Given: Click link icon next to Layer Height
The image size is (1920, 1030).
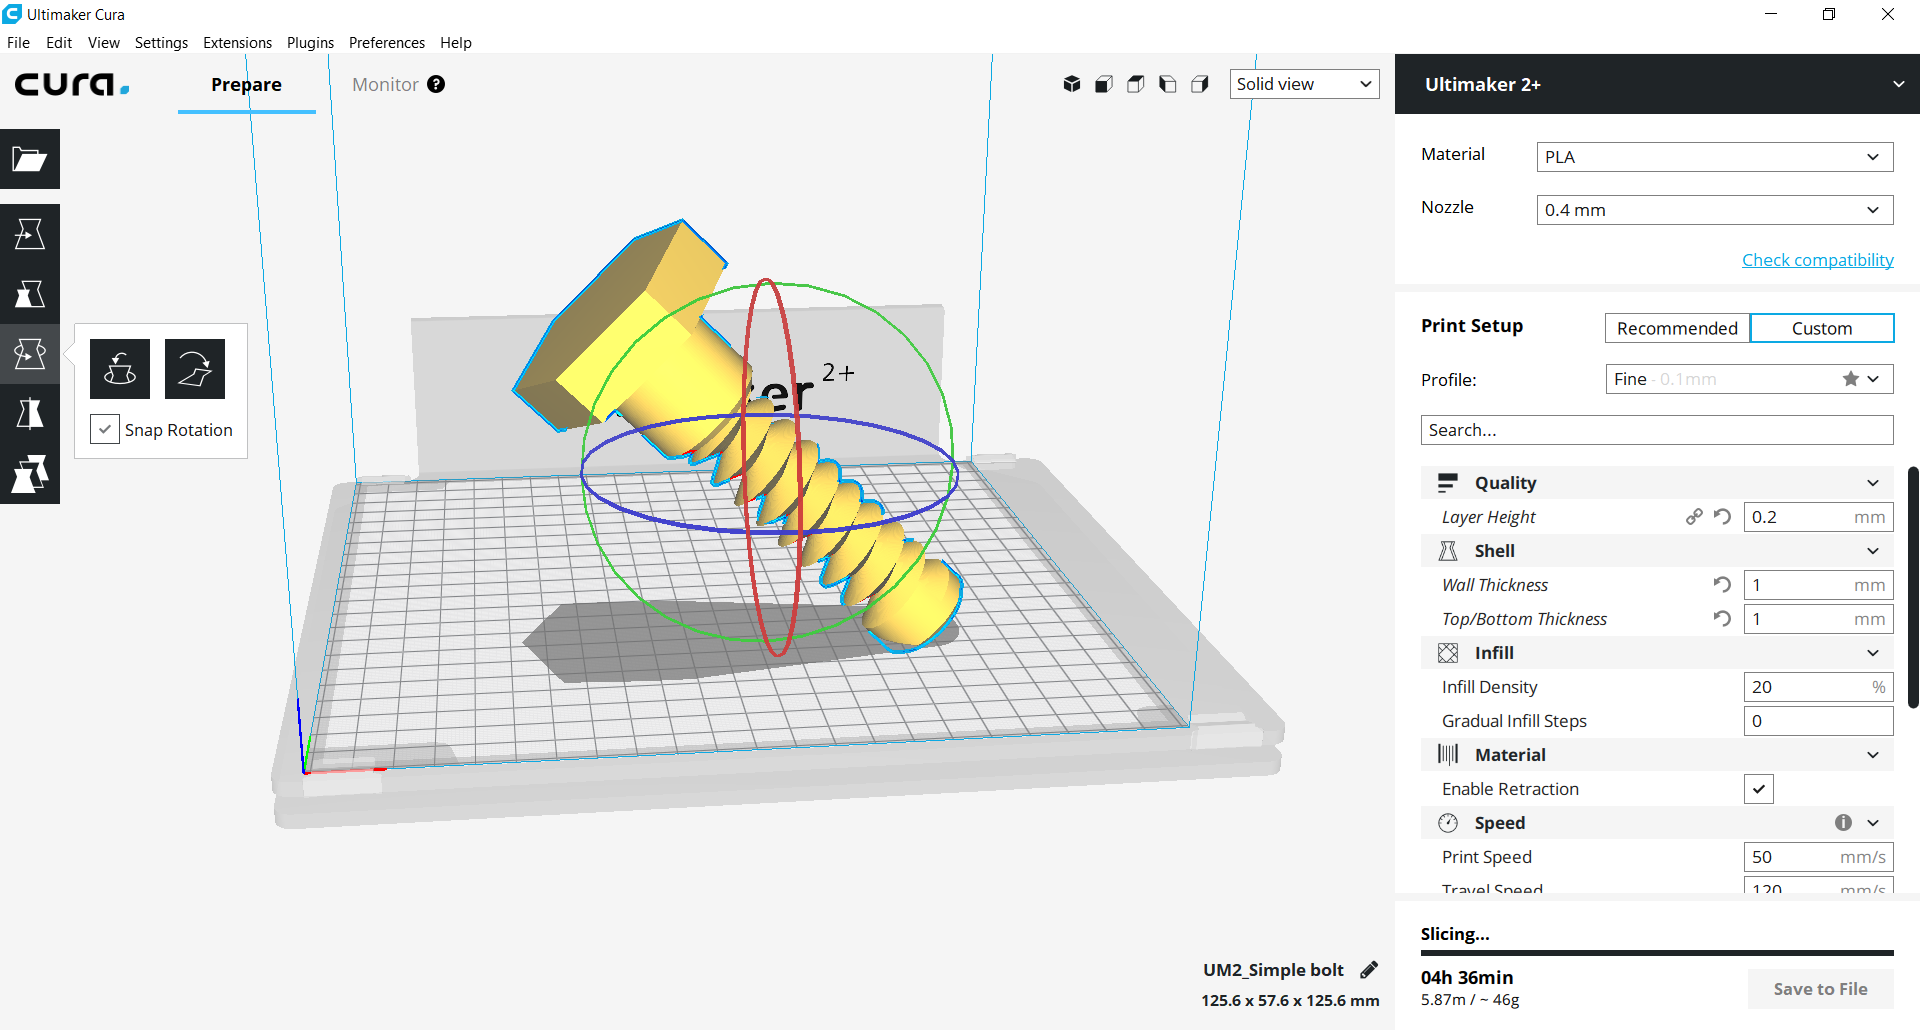Looking at the screenshot, I should coord(1694,517).
